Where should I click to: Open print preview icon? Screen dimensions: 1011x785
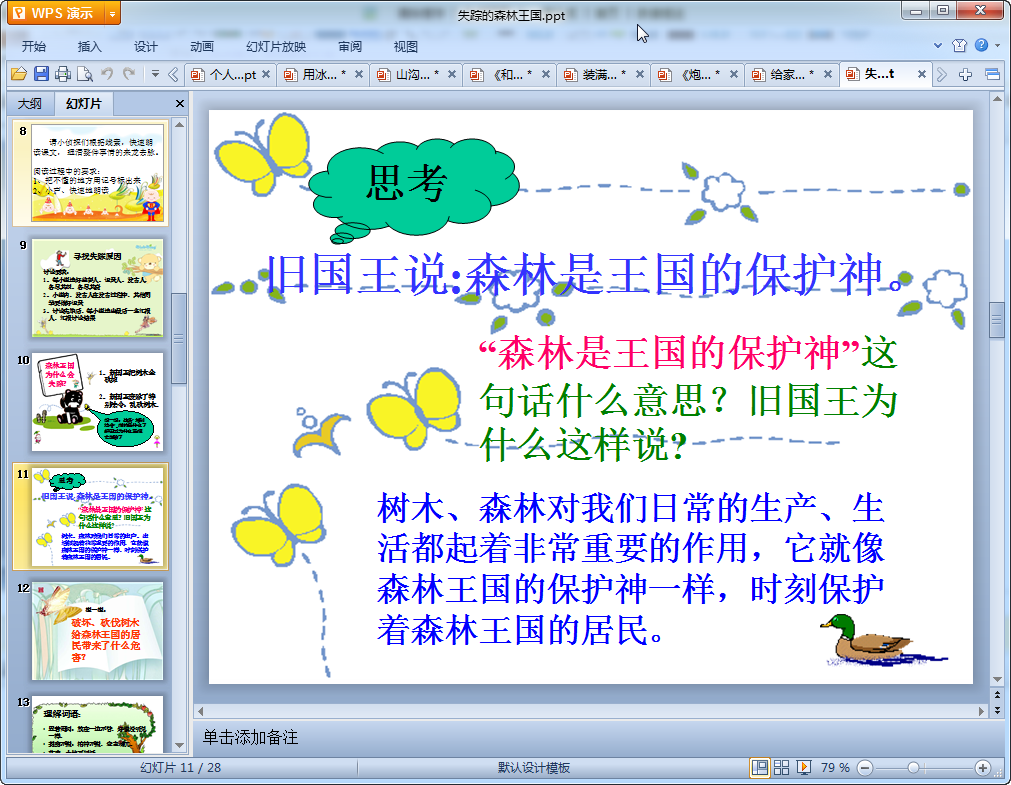(x=84, y=74)
